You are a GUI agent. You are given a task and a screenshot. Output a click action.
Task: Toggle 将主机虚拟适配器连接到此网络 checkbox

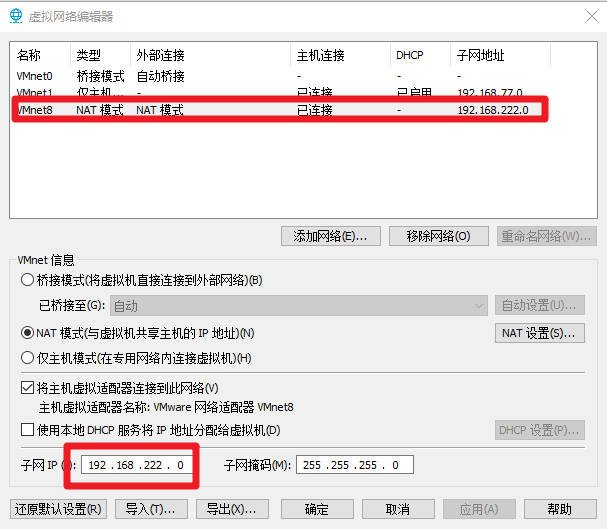pos(27,388)
